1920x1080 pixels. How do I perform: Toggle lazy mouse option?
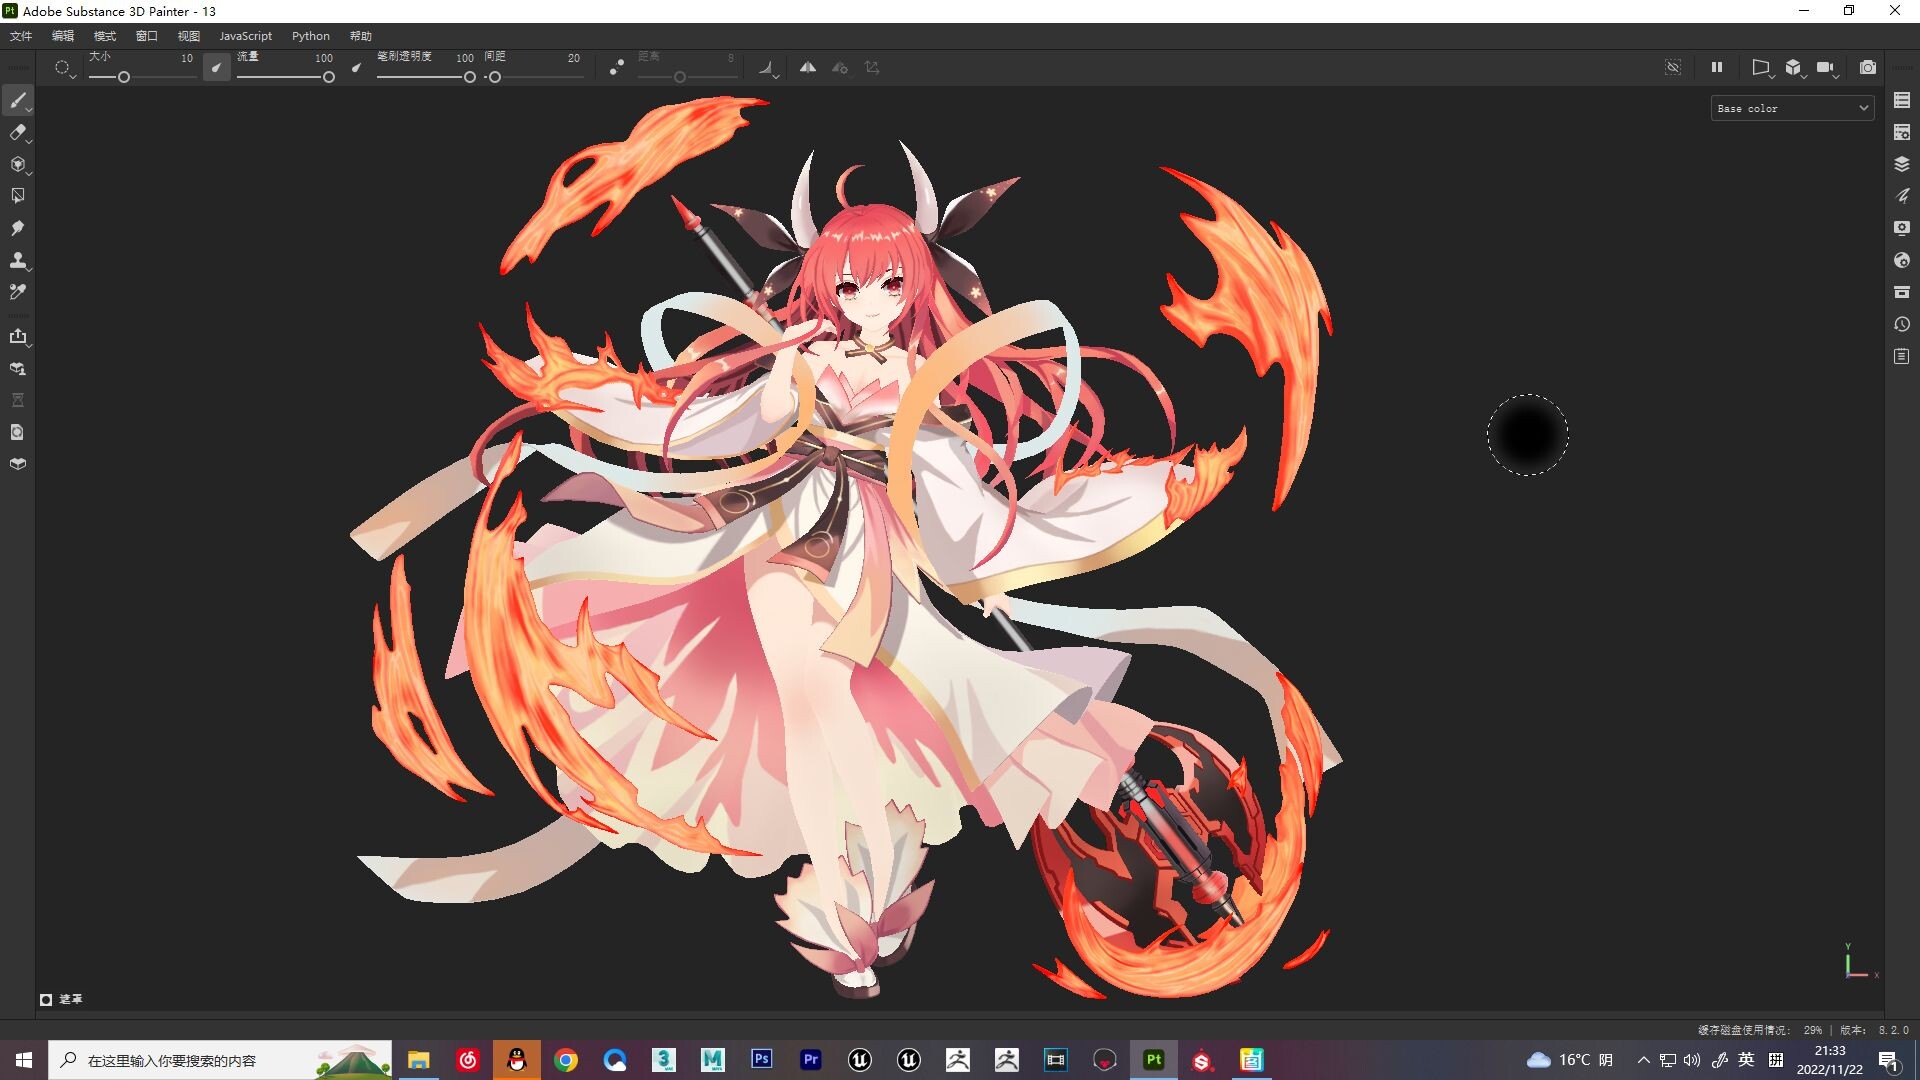tap(617, 67)
